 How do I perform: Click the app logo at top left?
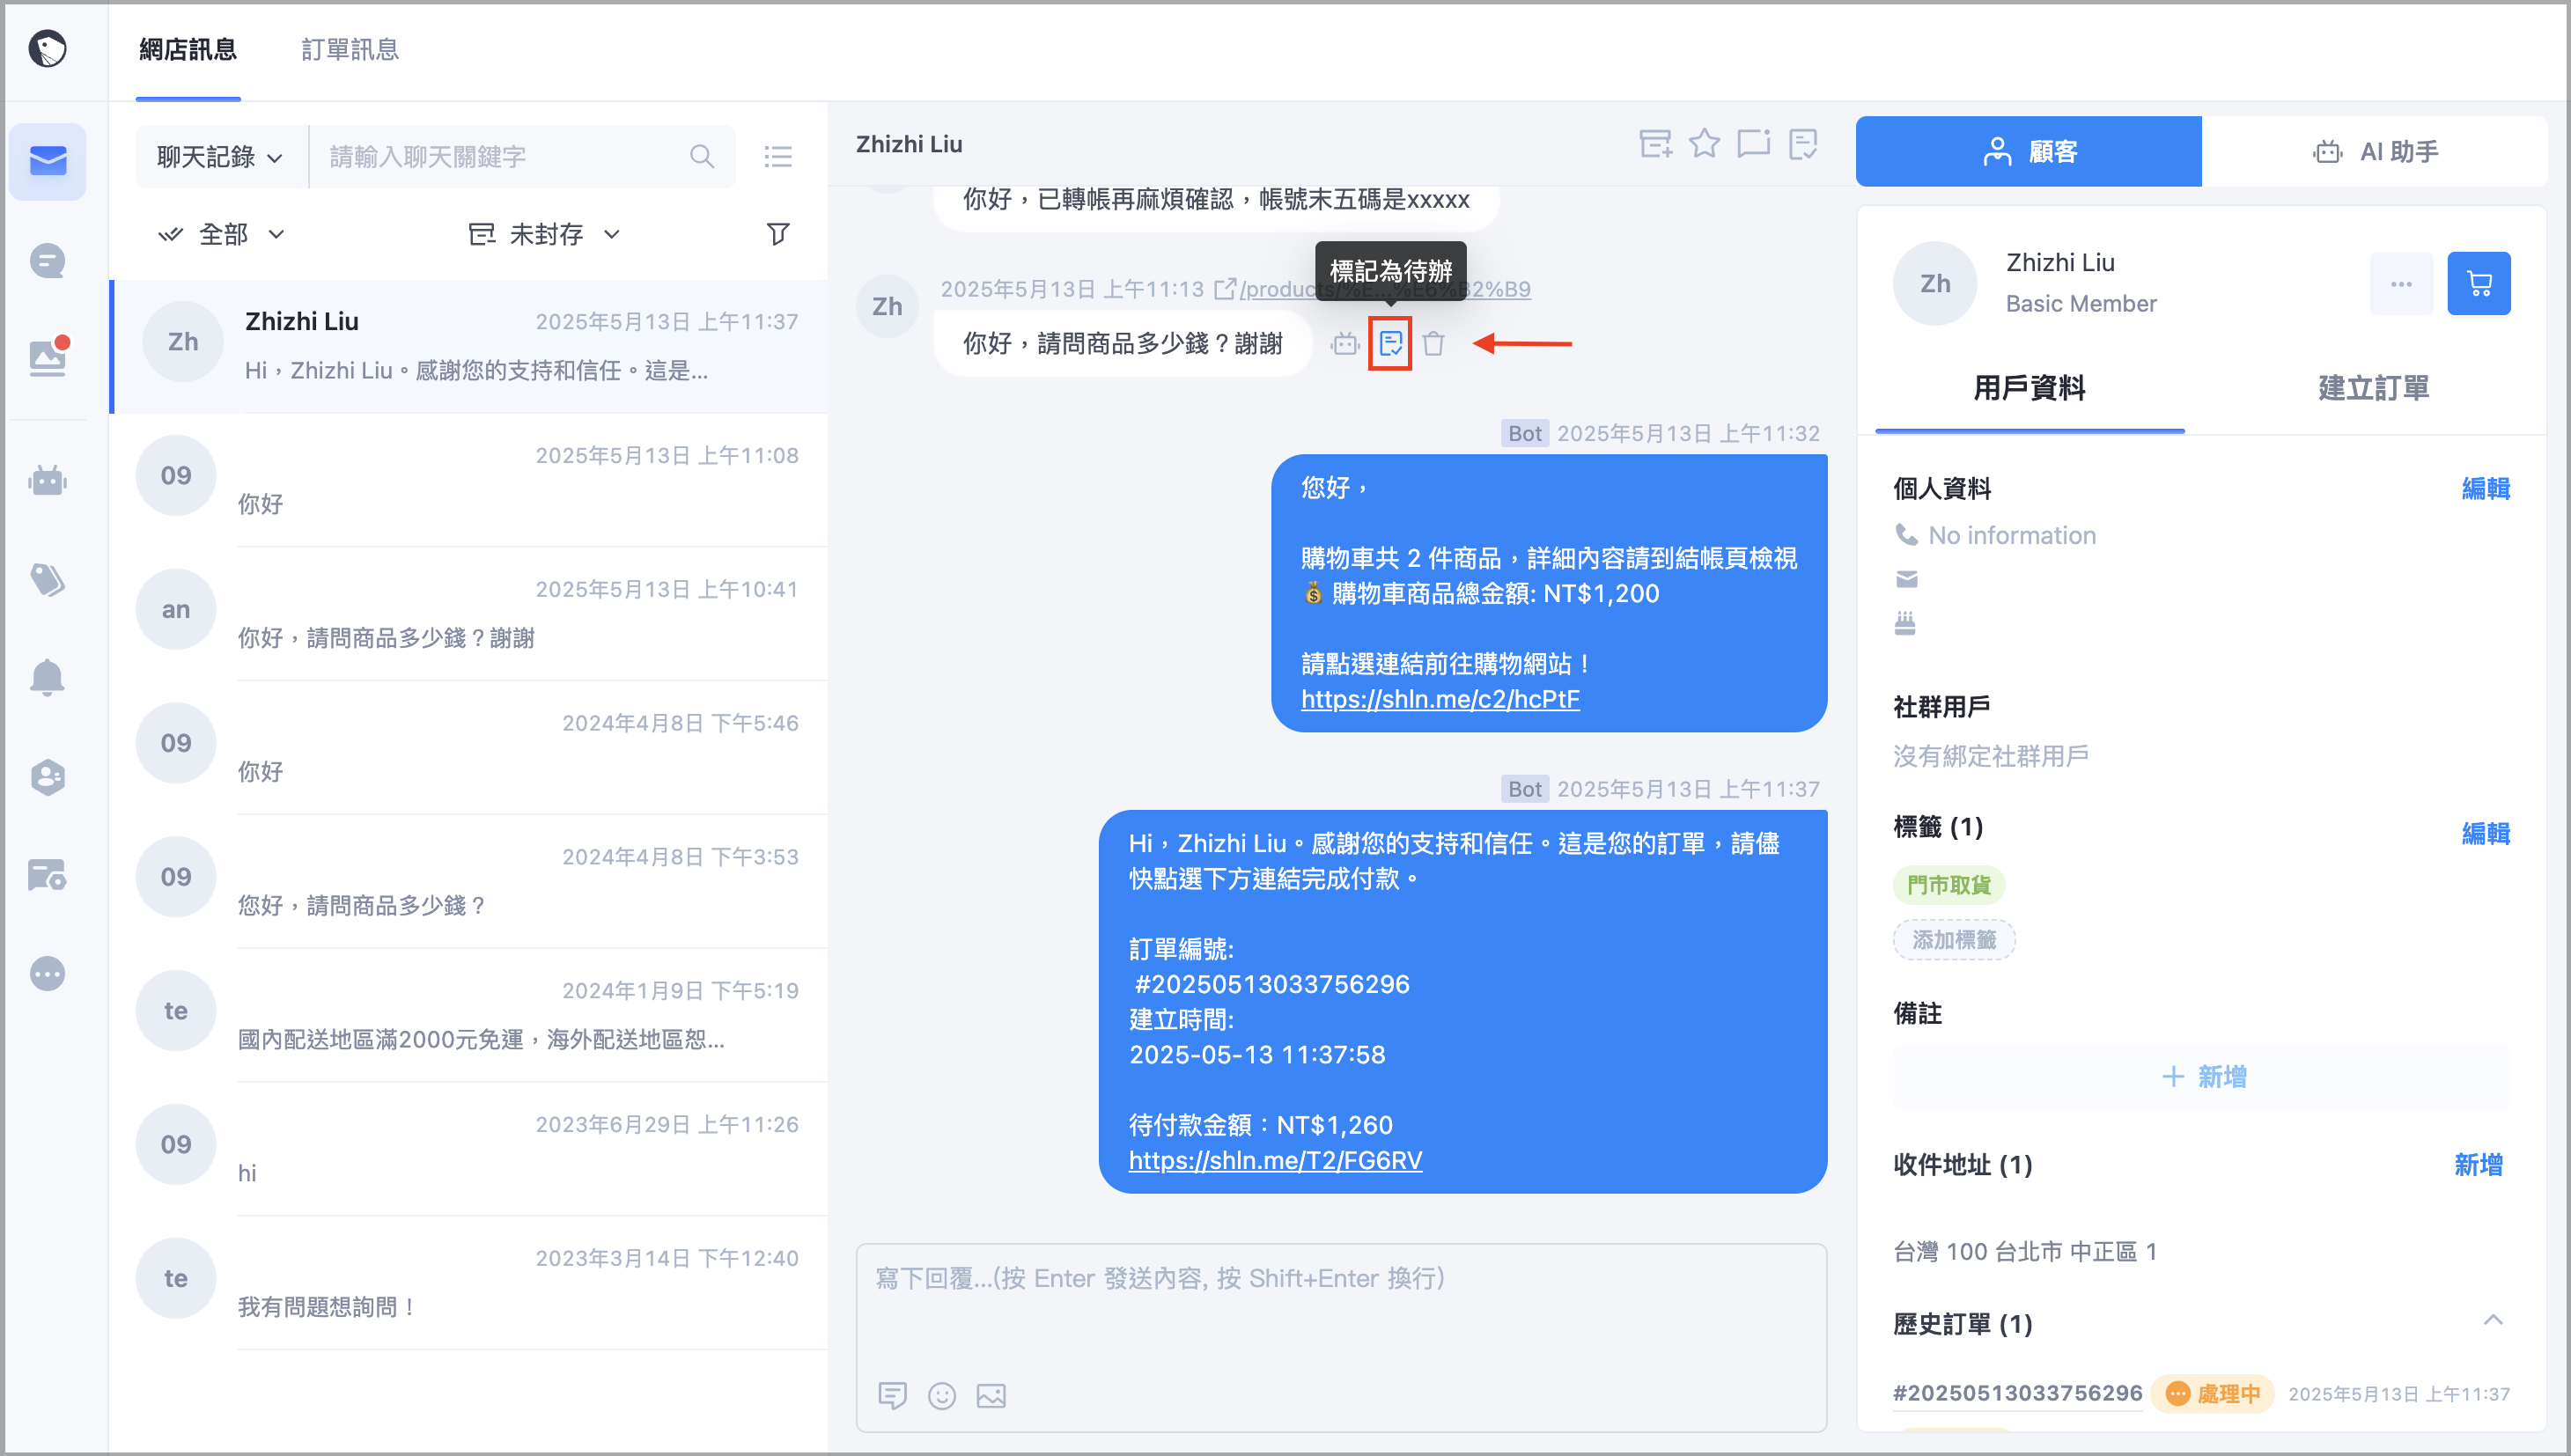point(47,48)
